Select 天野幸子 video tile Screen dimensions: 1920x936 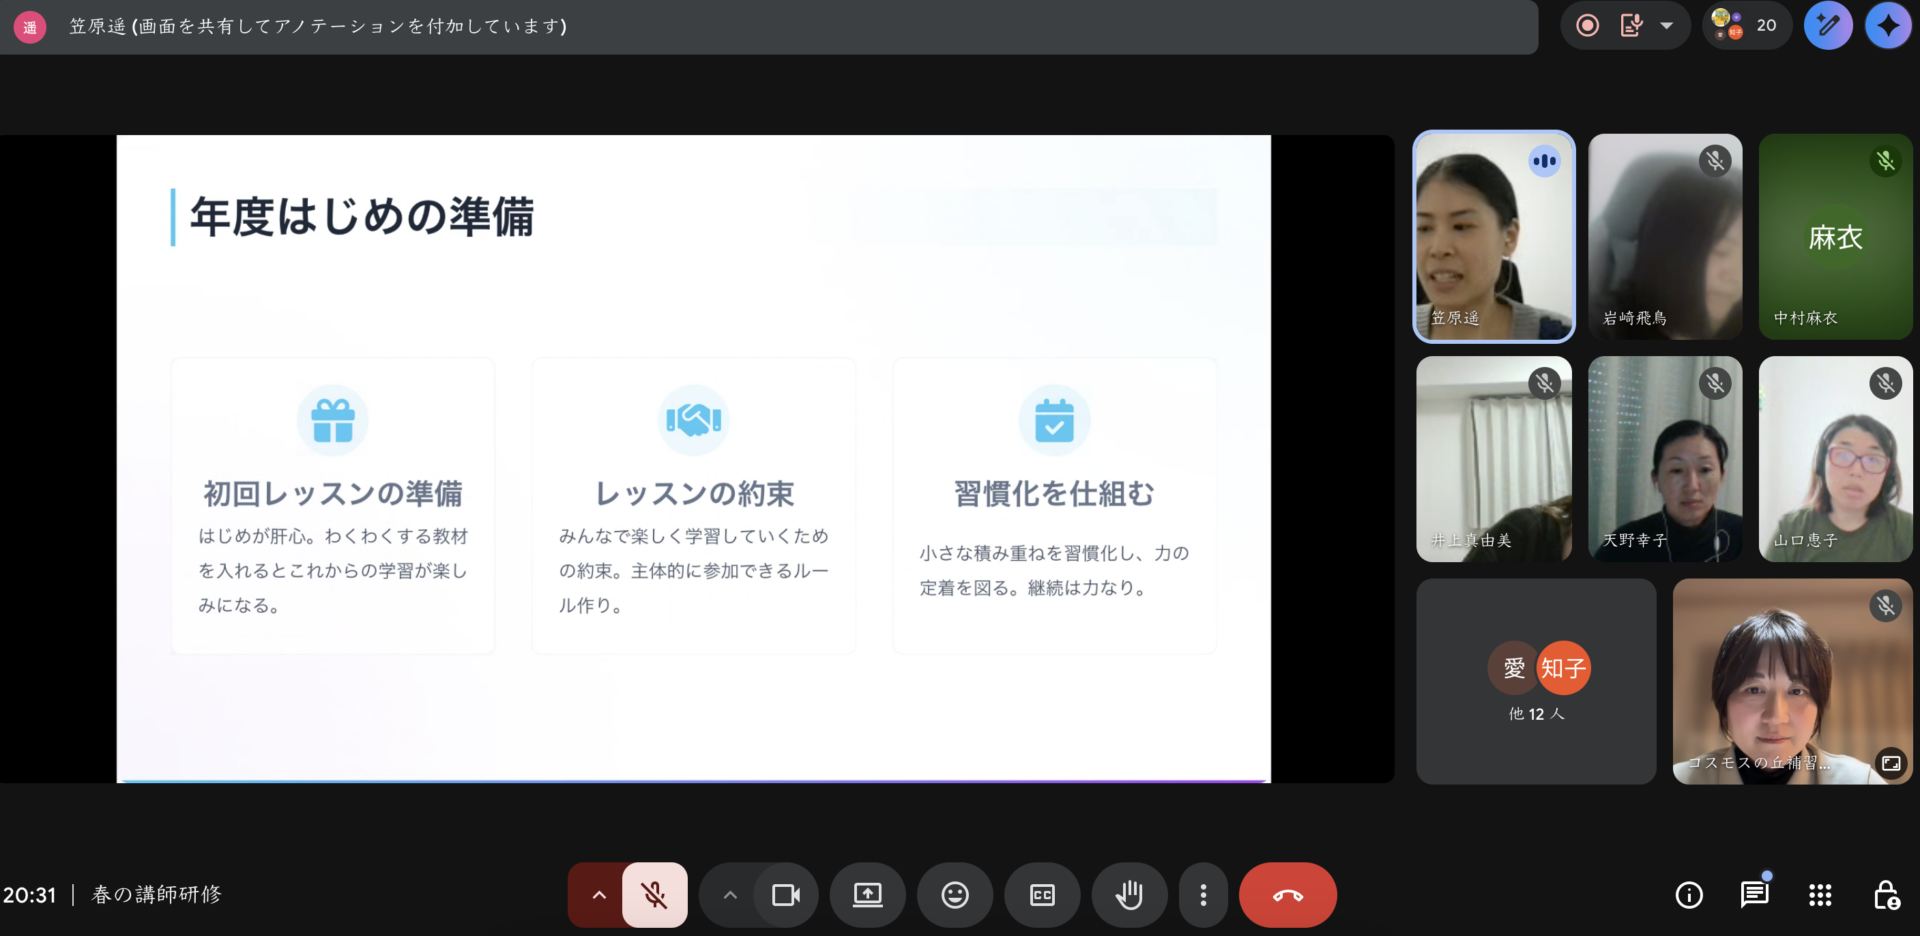click(x=1665, y=459)
